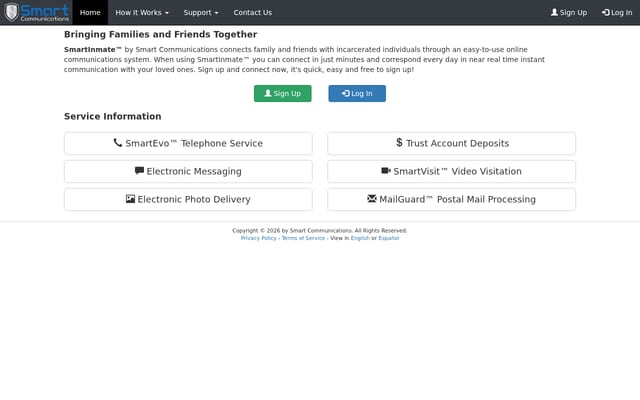Open Electronic Photo Delivery info

tap(188, 199)
